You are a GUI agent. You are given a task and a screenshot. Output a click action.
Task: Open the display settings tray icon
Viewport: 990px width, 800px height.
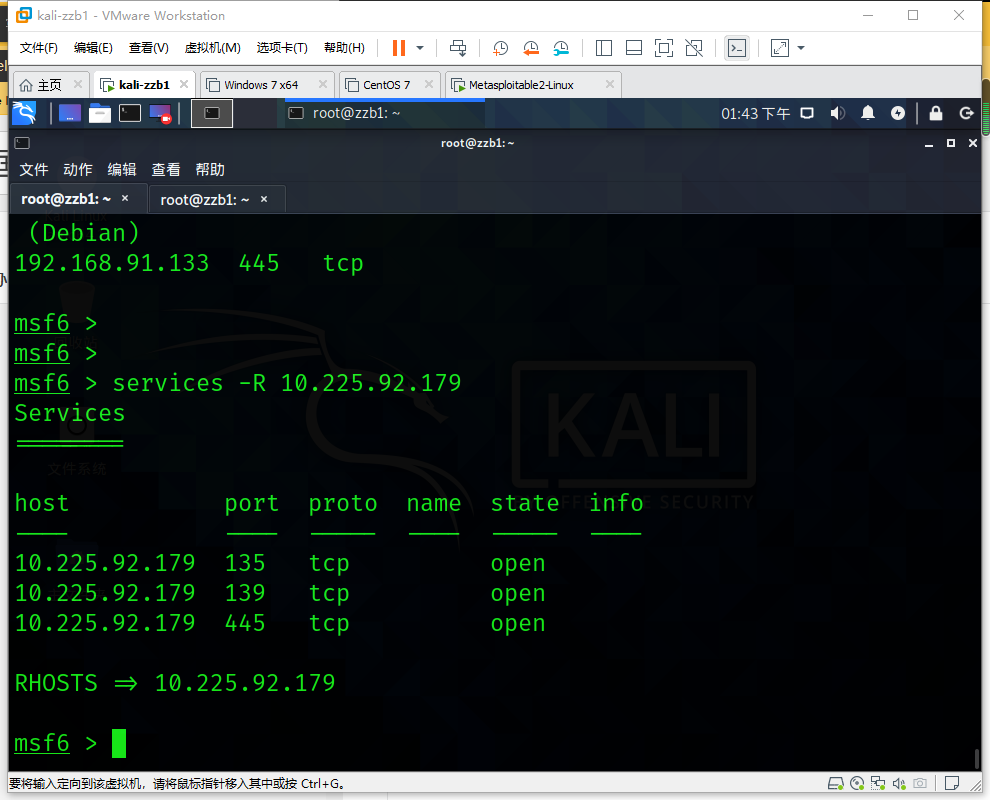pyautogui.click(x=807, y=113)
